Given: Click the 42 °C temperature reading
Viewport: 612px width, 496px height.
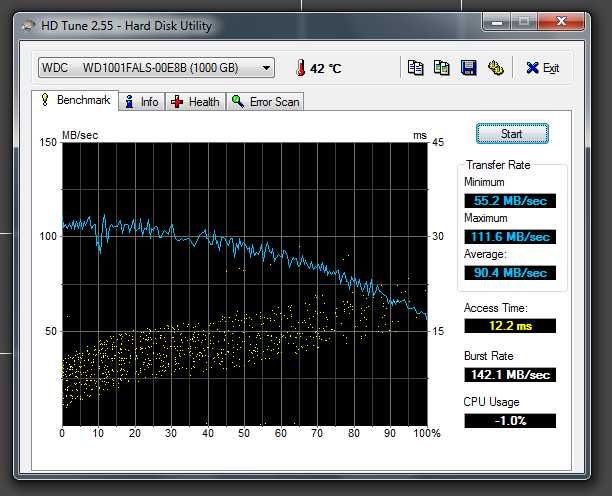Looking at the screenshot, I should 325,68.
